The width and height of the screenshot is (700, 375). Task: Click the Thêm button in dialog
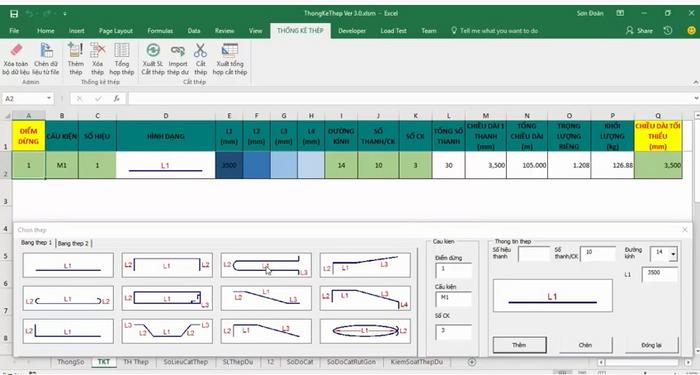tap(520, 345)
